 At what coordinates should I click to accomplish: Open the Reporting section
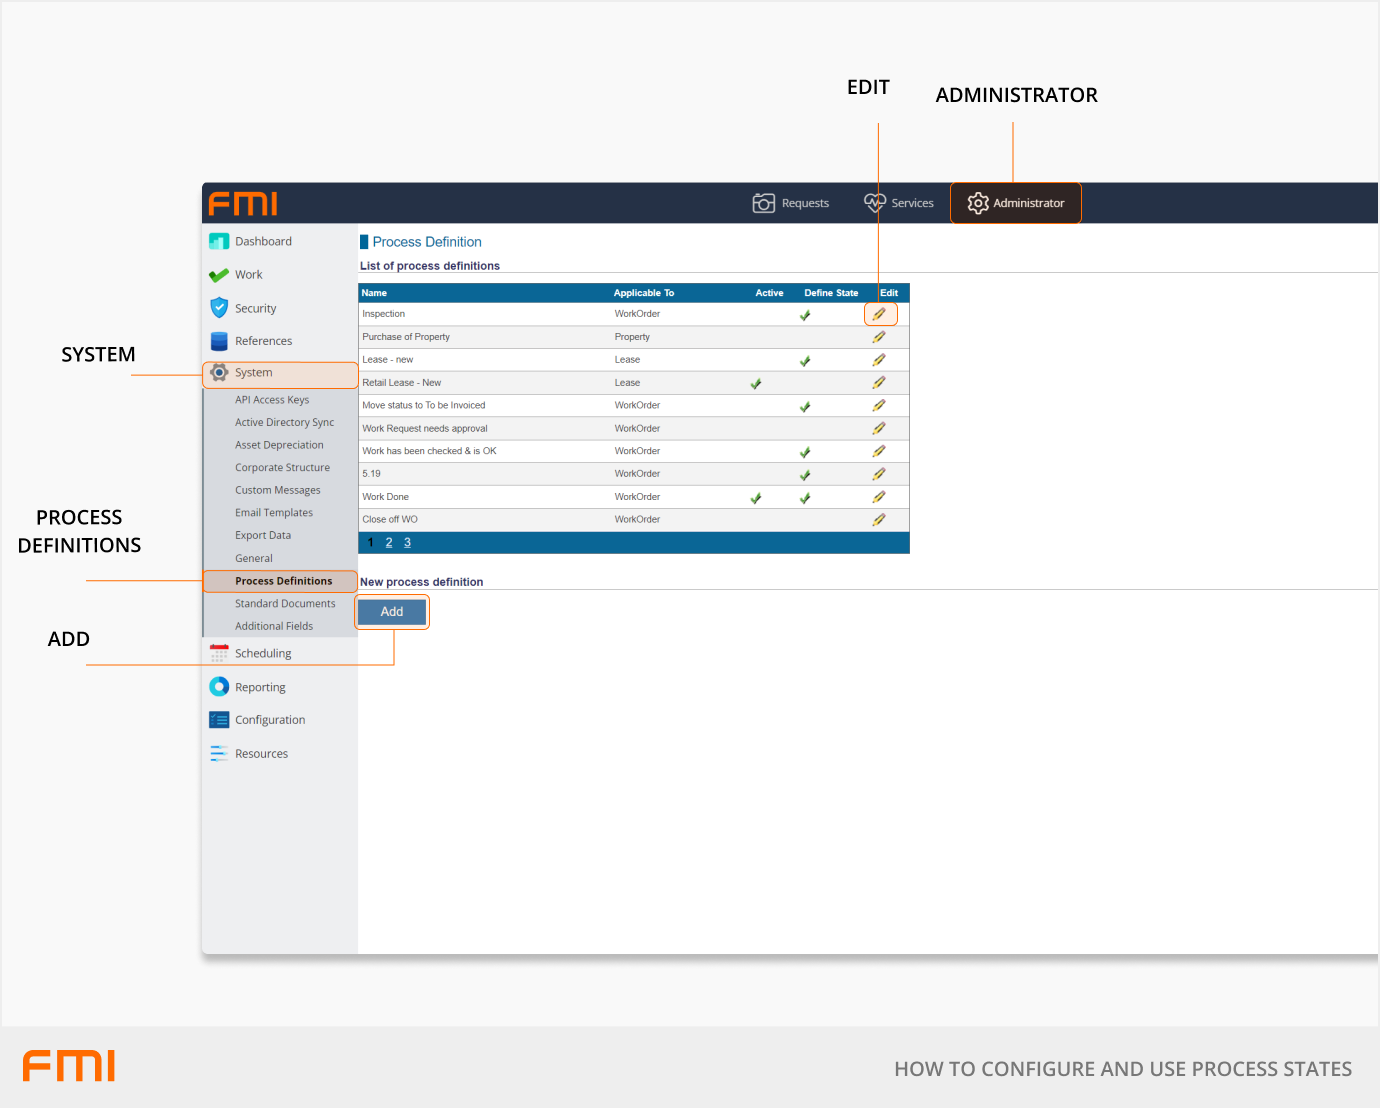coord(260,688)
